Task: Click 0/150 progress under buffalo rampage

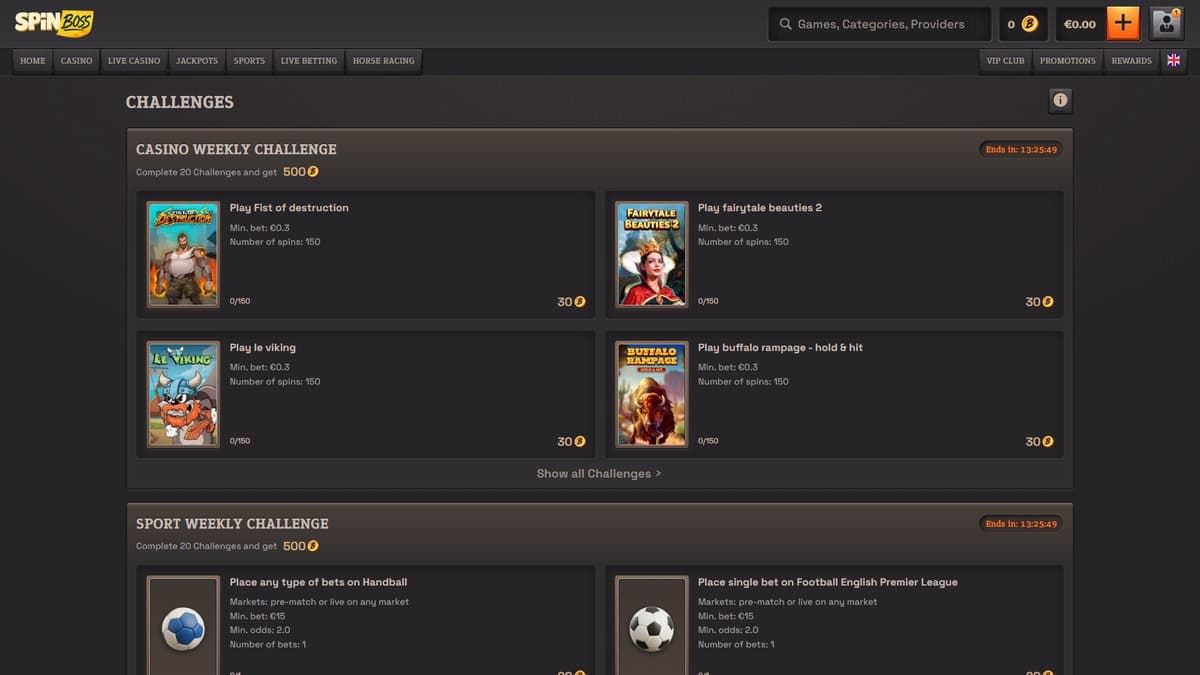Action: click(708, 441)
